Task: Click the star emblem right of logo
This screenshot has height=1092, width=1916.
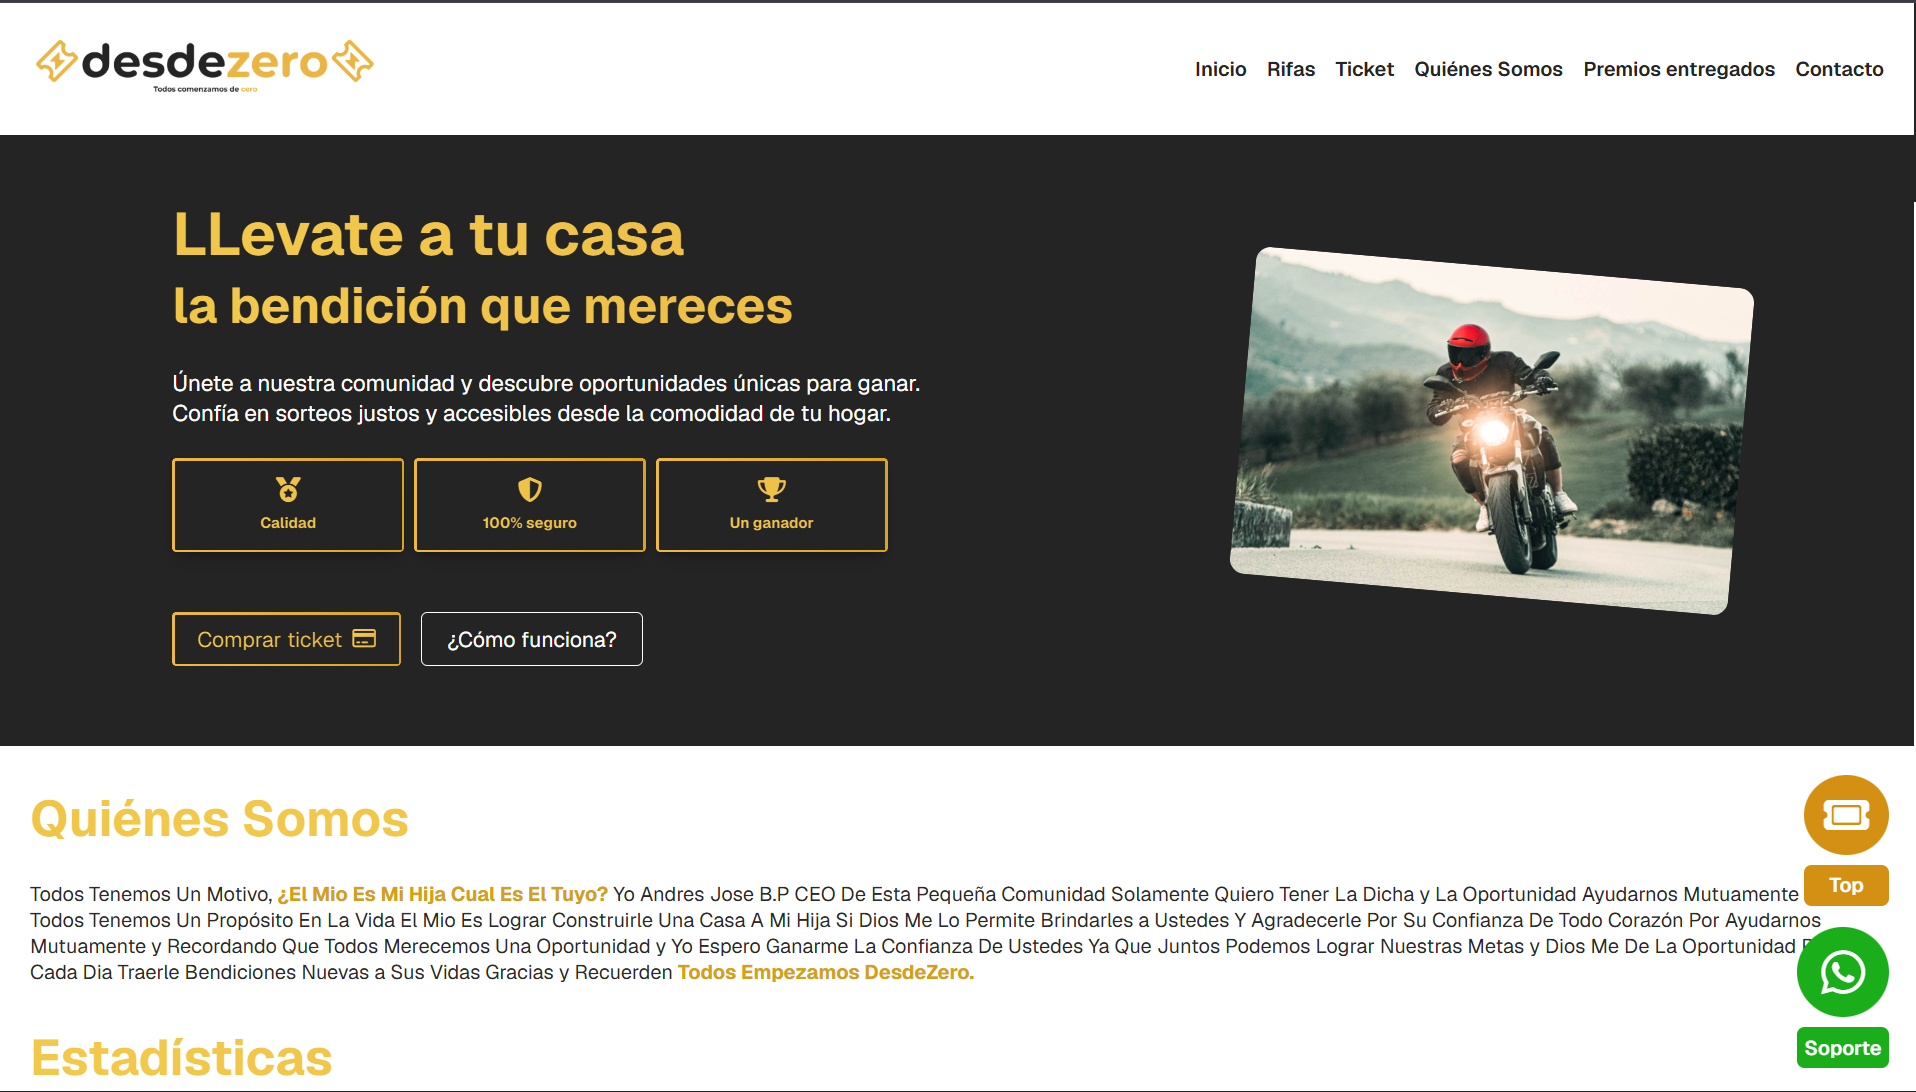Action: 353,61
